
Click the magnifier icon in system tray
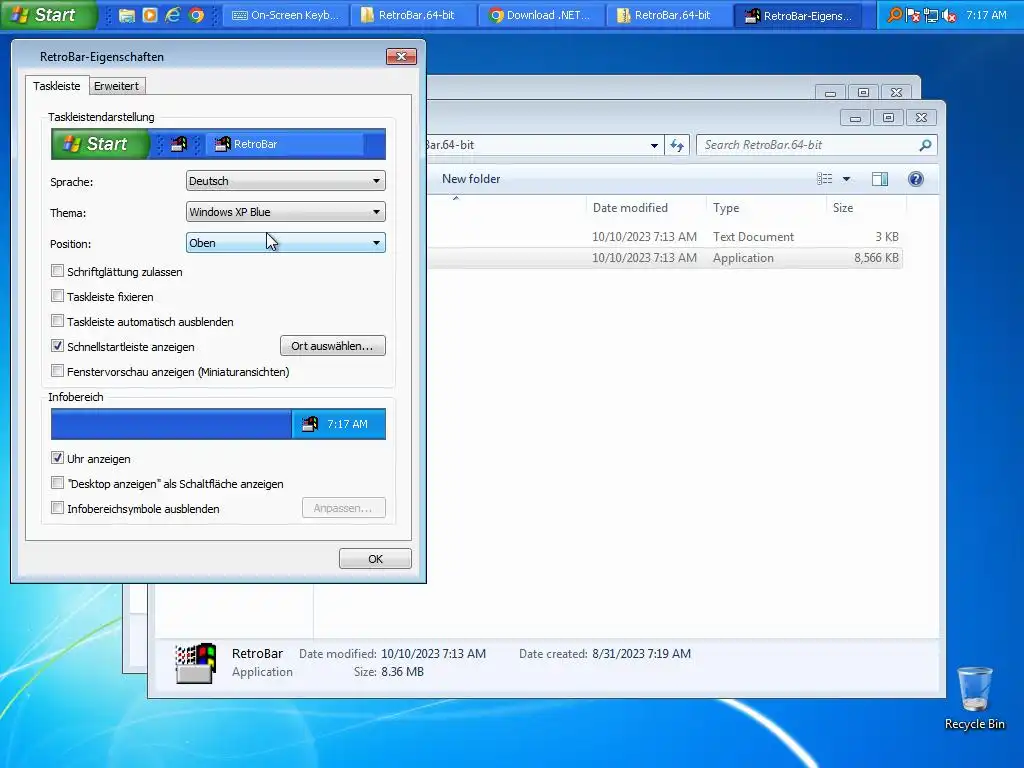[895, 15]
